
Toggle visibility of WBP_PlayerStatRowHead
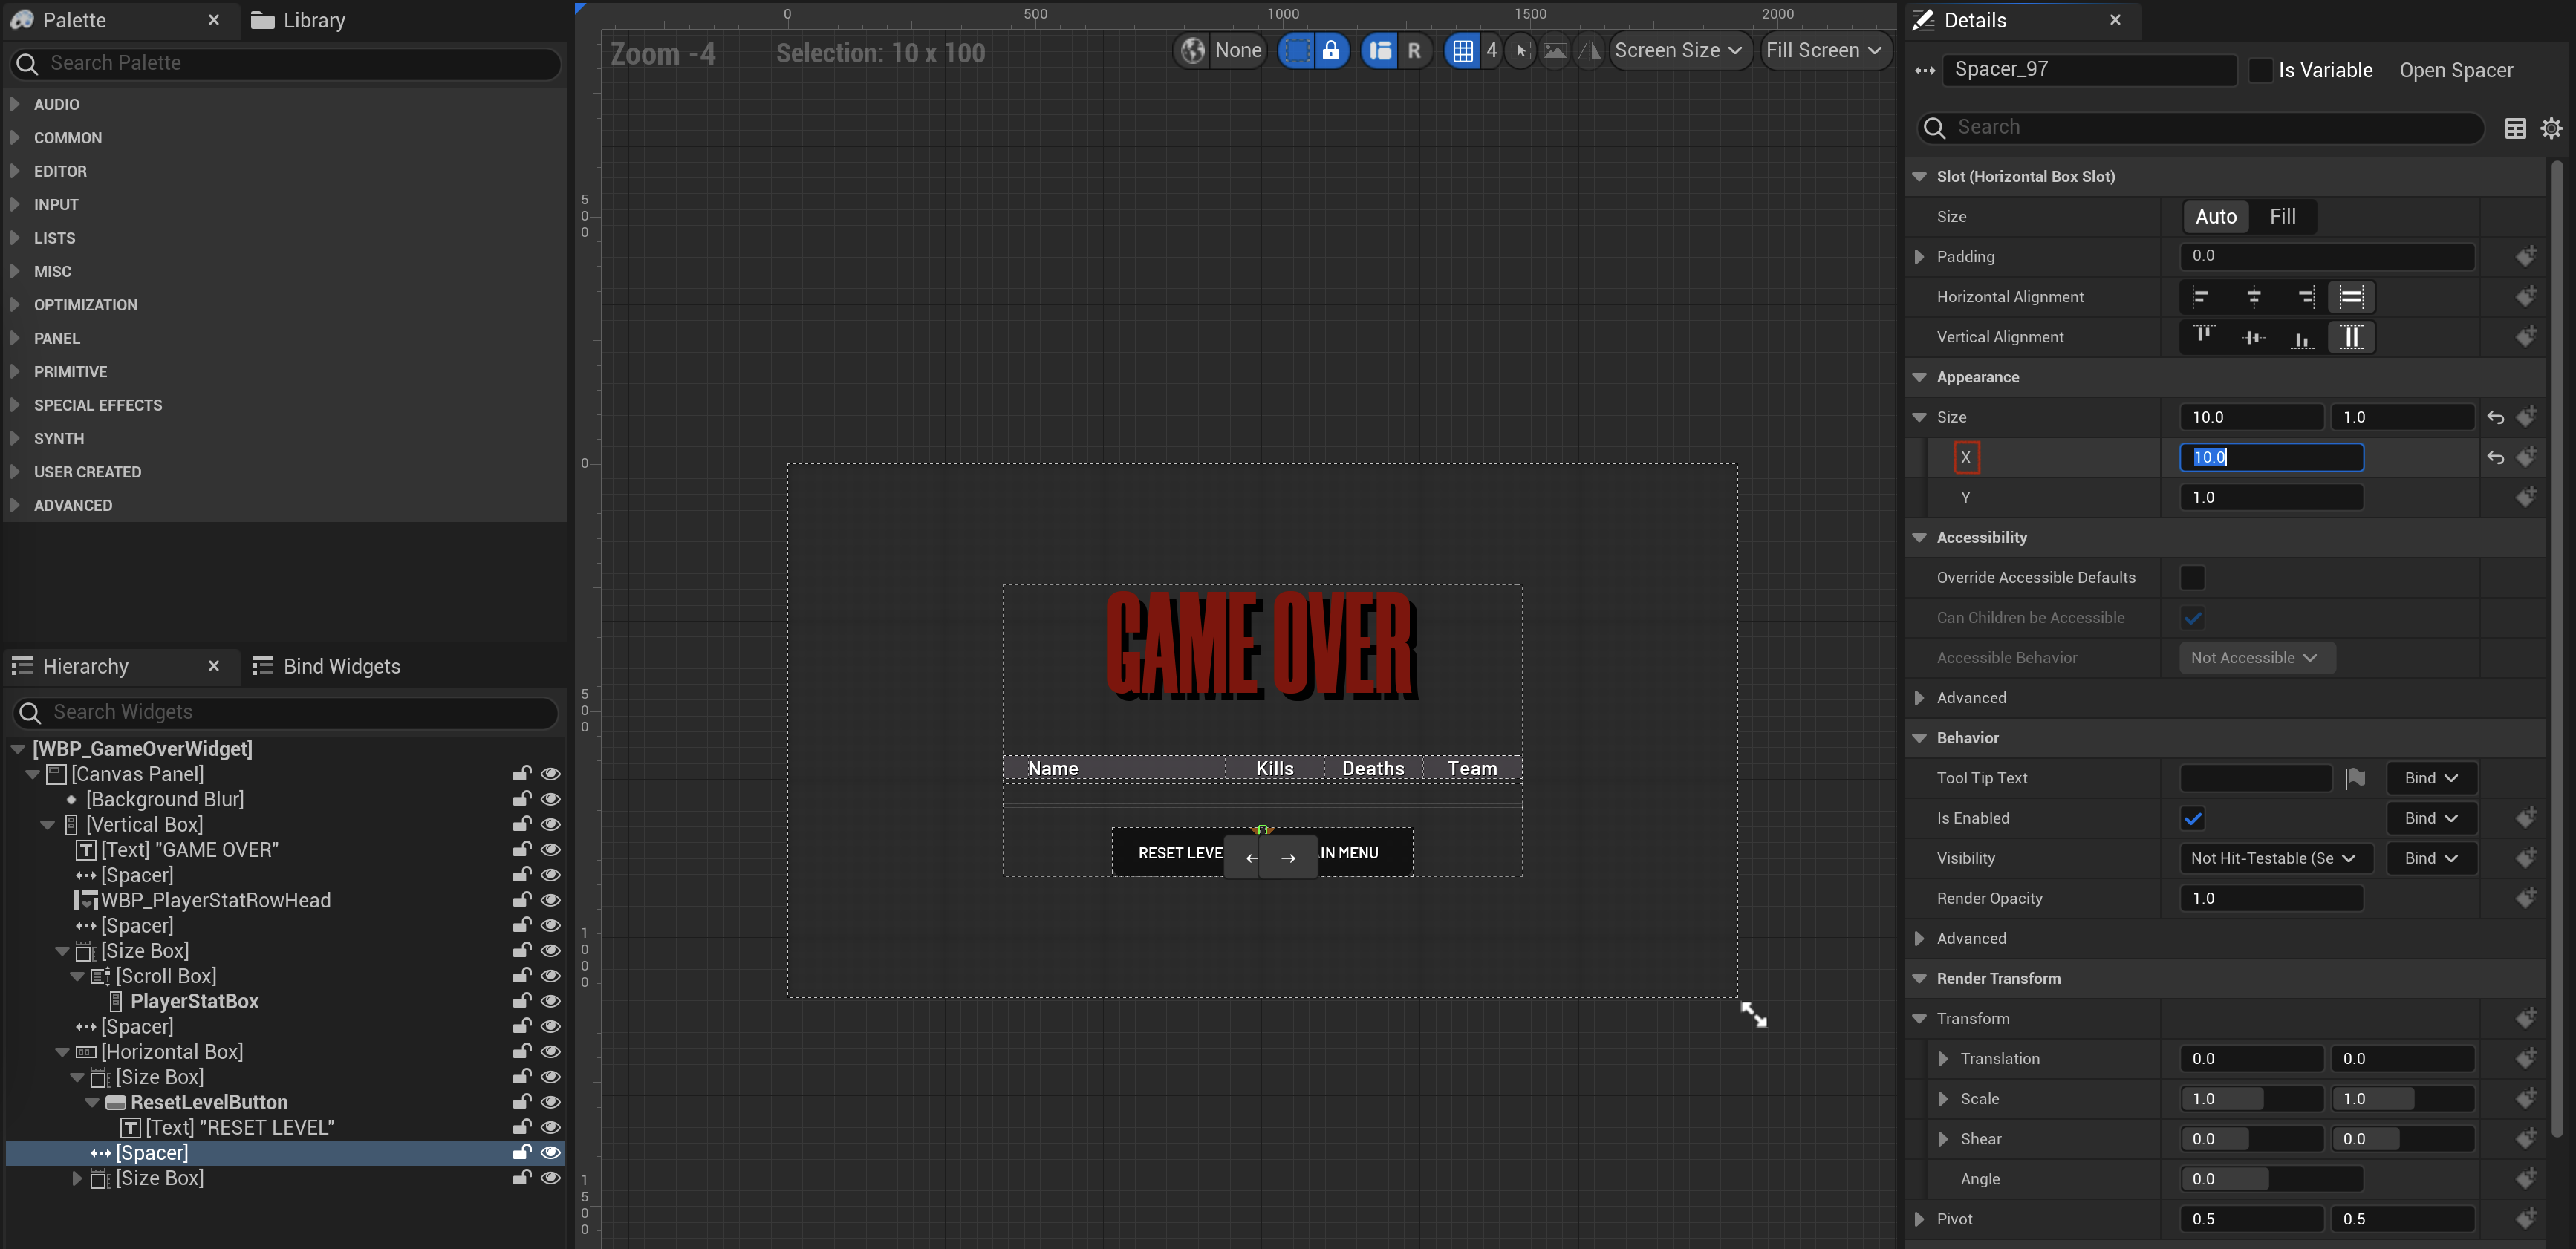point(550,900)
